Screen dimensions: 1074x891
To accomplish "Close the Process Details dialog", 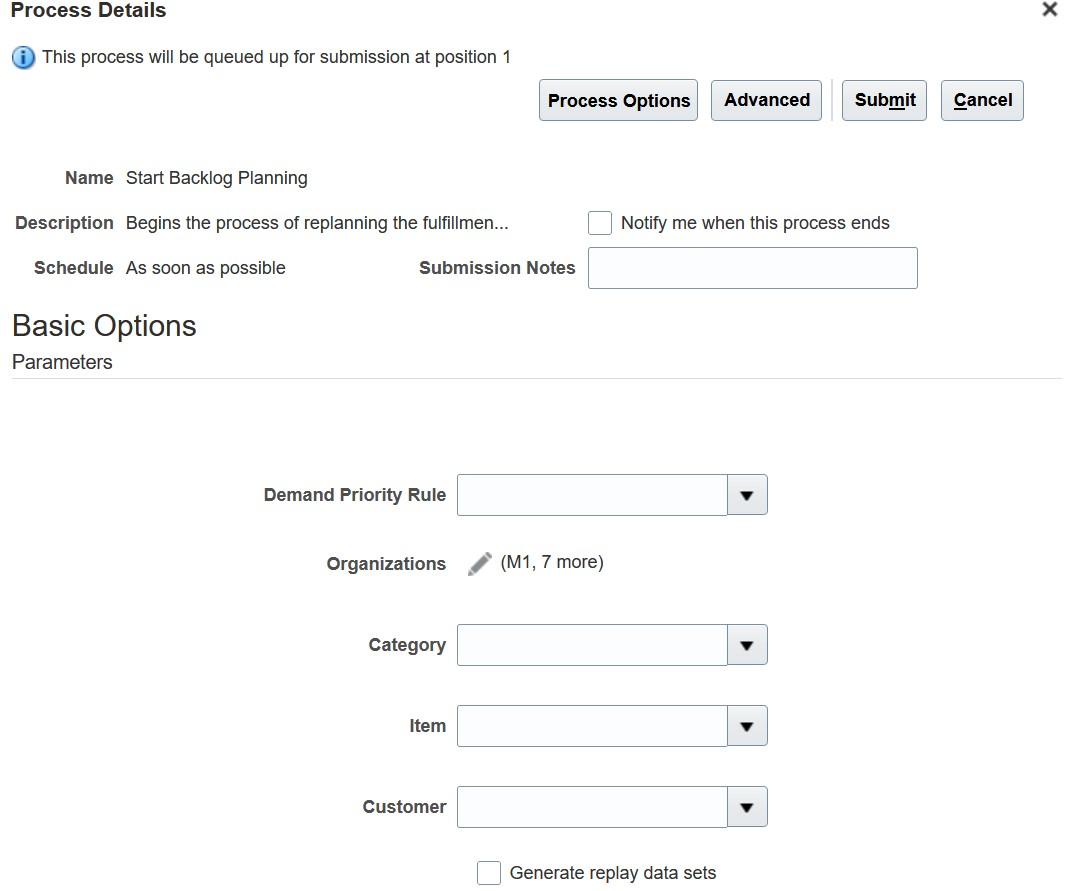I will coord(1049,10).
